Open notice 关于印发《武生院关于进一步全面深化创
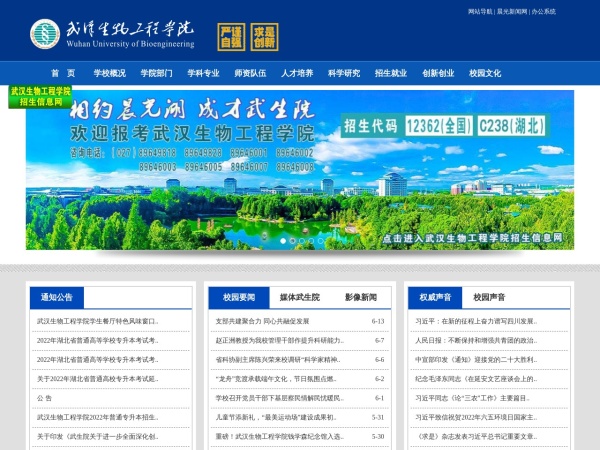The image size is (600, 450). click(x=98, y=436)
